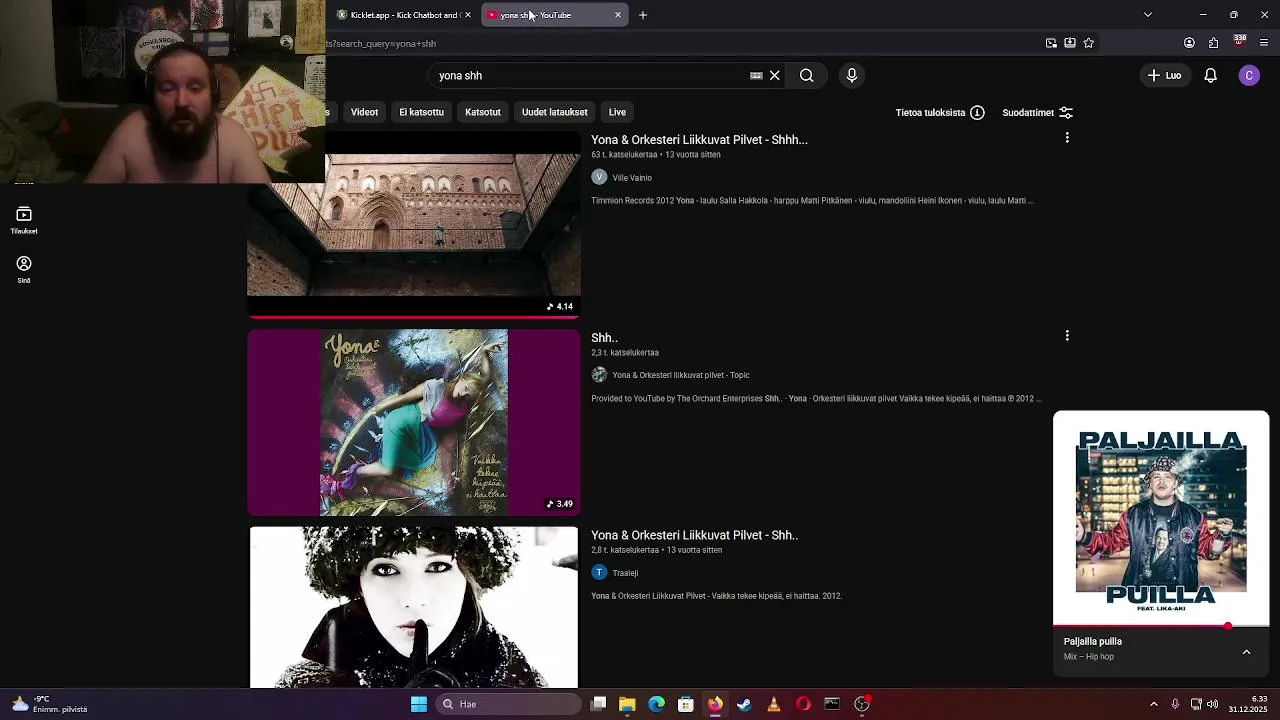The height and width of the screenshot is (720, 1280).
Task: Select the Live filter chip
Action: tap(617, 112)
